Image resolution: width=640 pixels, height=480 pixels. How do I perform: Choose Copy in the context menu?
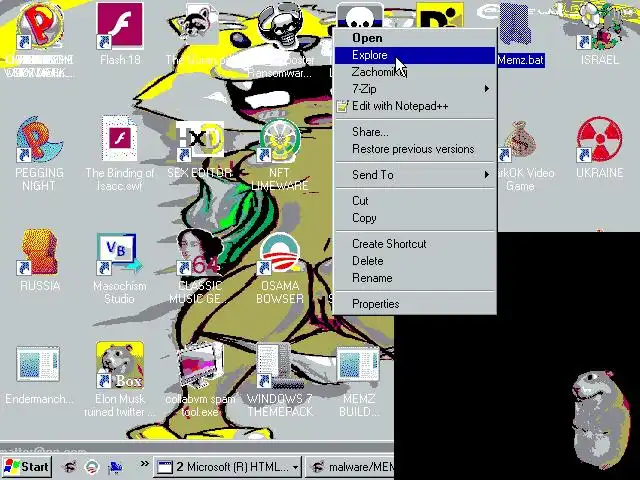tap(415, 218)
